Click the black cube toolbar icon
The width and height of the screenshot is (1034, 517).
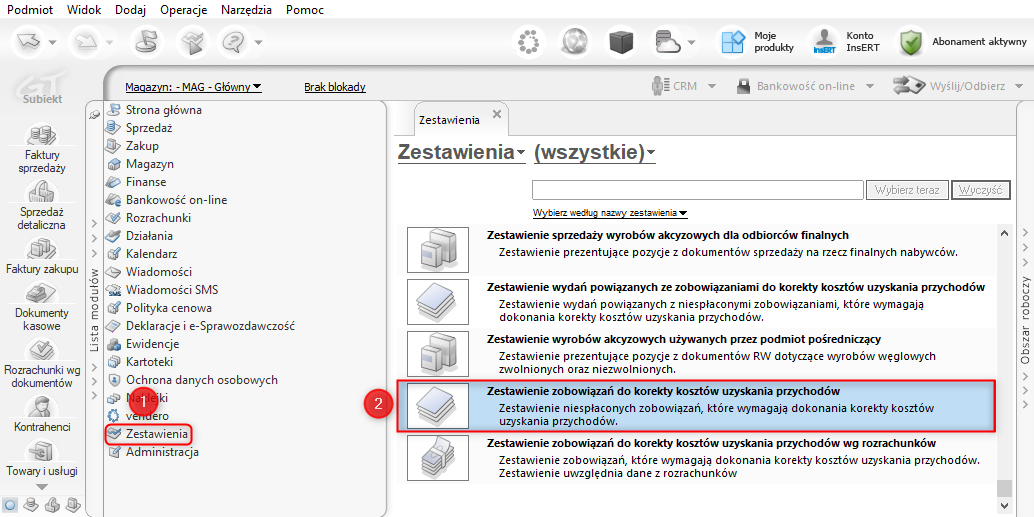click(x=621, y=42)
